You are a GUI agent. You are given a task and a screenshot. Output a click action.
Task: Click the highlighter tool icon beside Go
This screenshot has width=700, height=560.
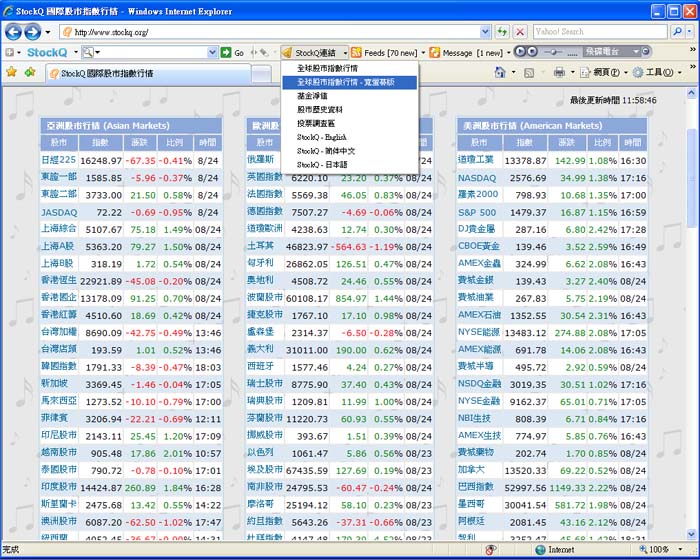(264, 53)
